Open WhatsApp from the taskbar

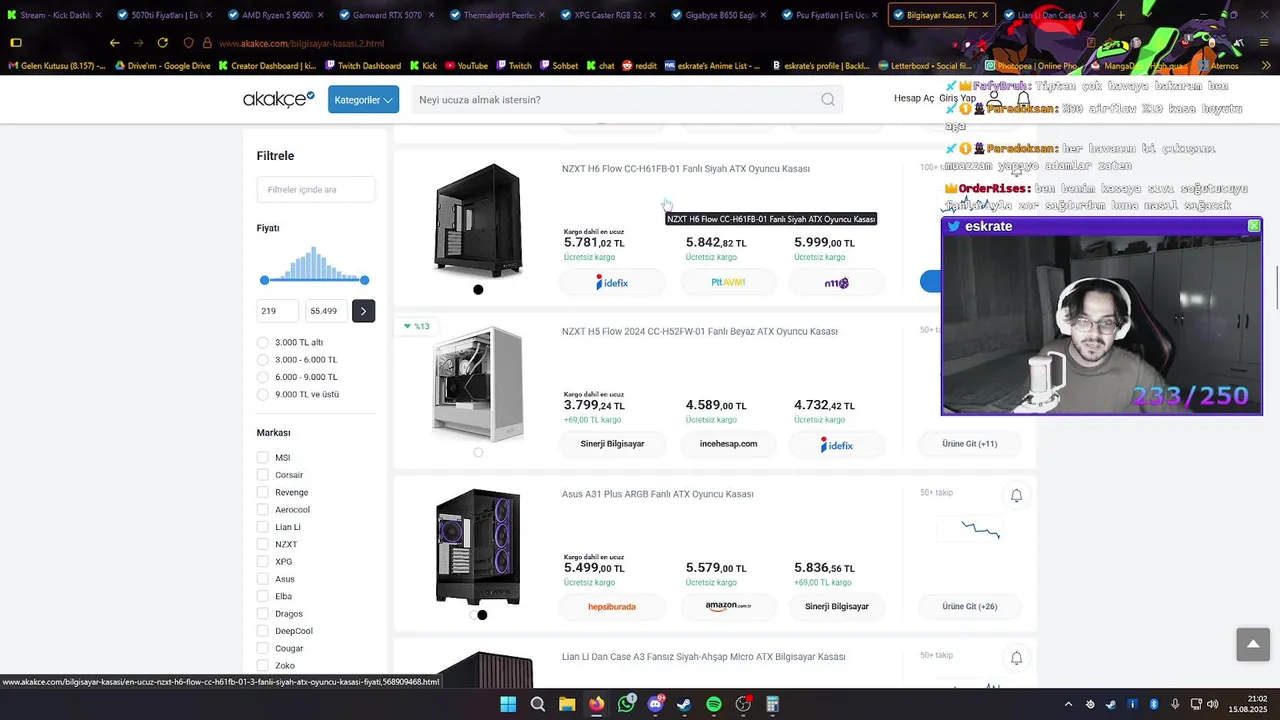tap(626, 704)
